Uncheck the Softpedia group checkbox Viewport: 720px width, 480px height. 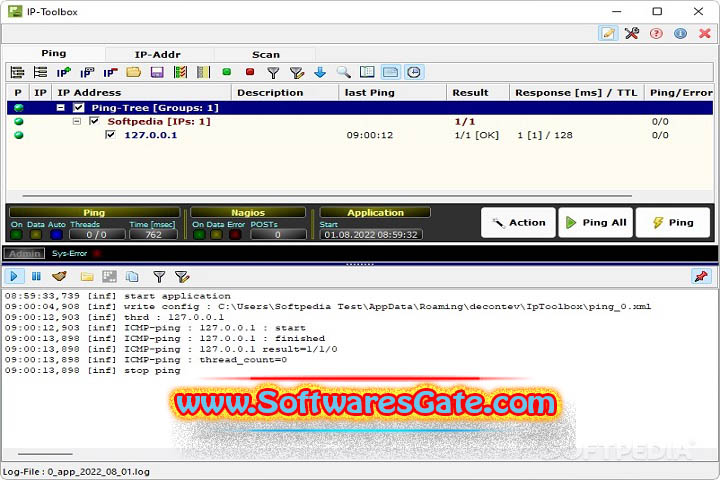coord(94,121)
